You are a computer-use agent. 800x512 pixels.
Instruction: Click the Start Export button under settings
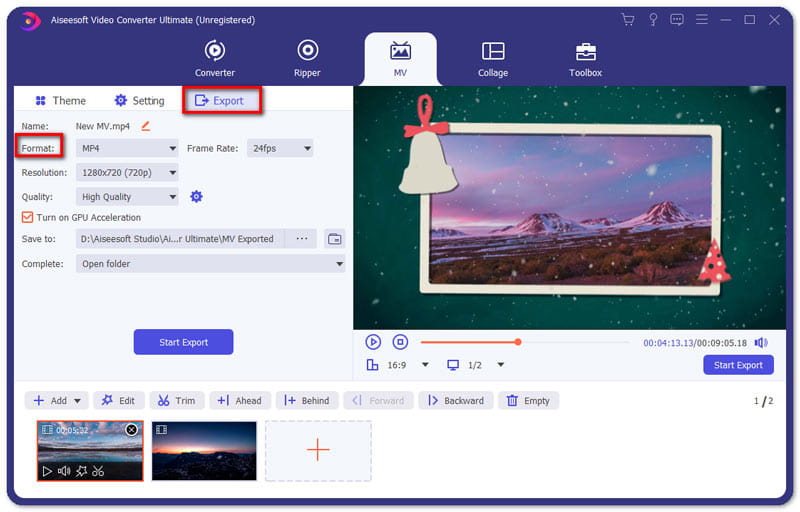(x=183, y=342)
